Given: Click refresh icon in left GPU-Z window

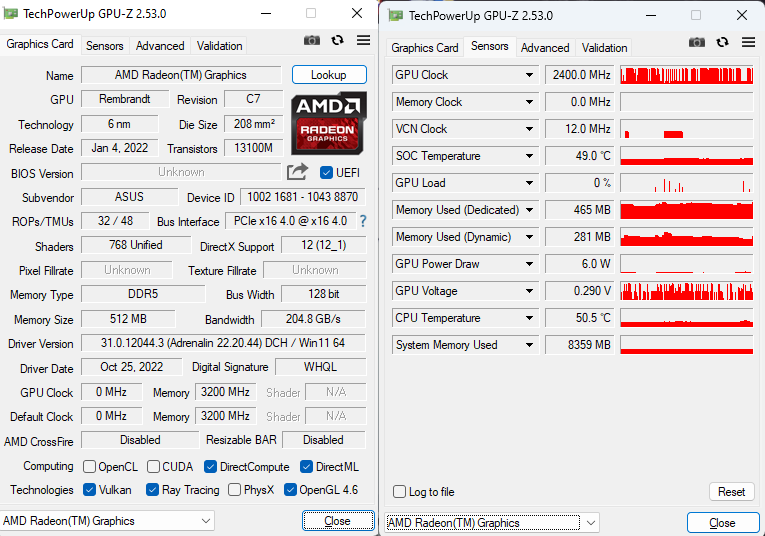Looking at the screenshot, I should pos(337,40).
